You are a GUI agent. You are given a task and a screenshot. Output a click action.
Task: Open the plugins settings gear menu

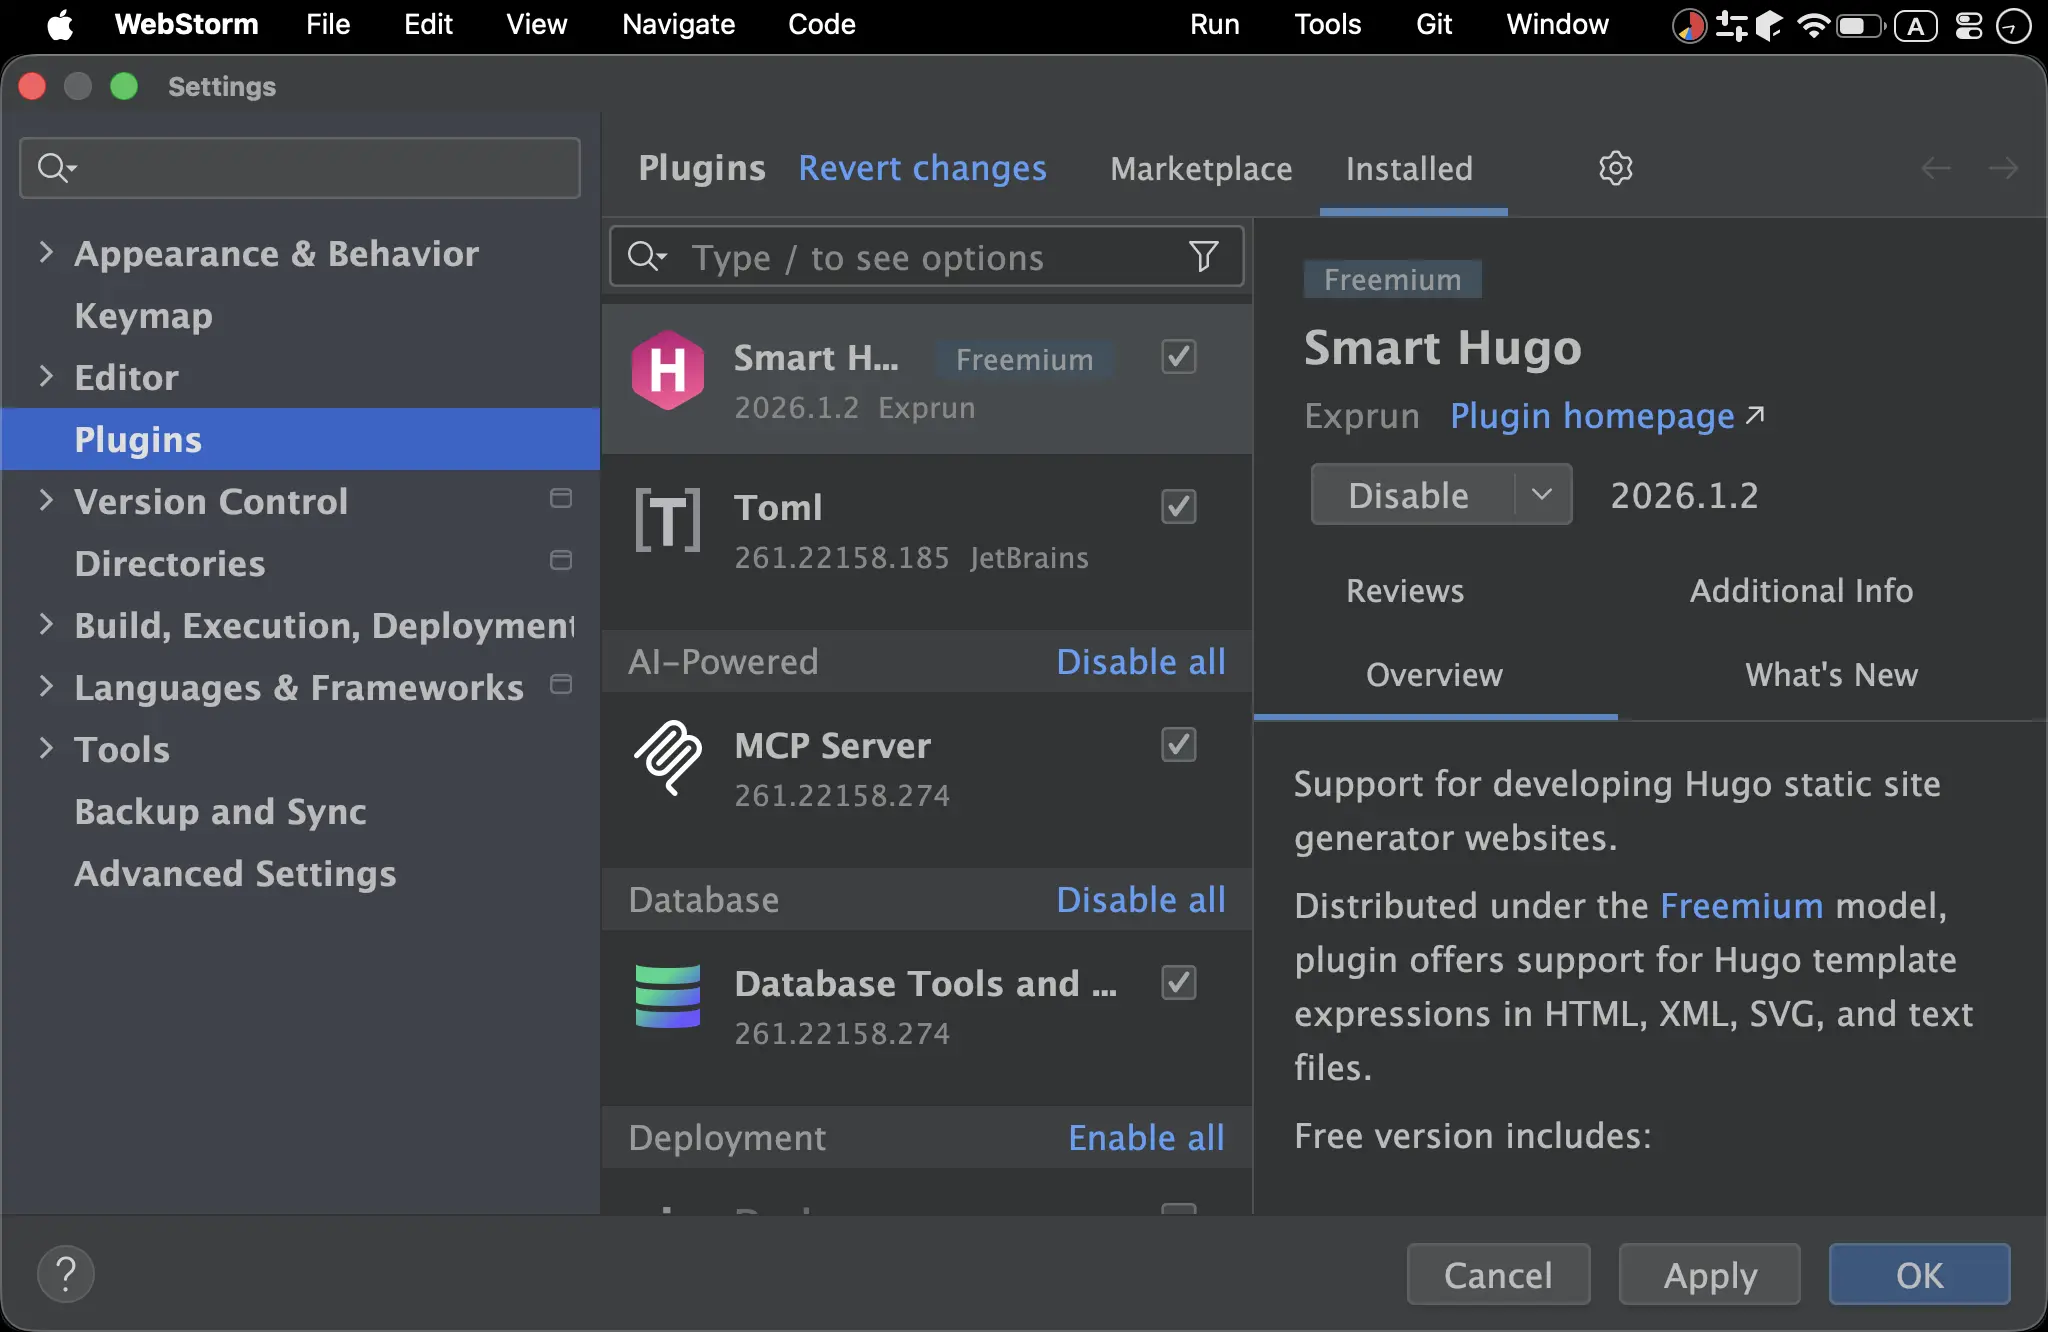(1615, 168)
